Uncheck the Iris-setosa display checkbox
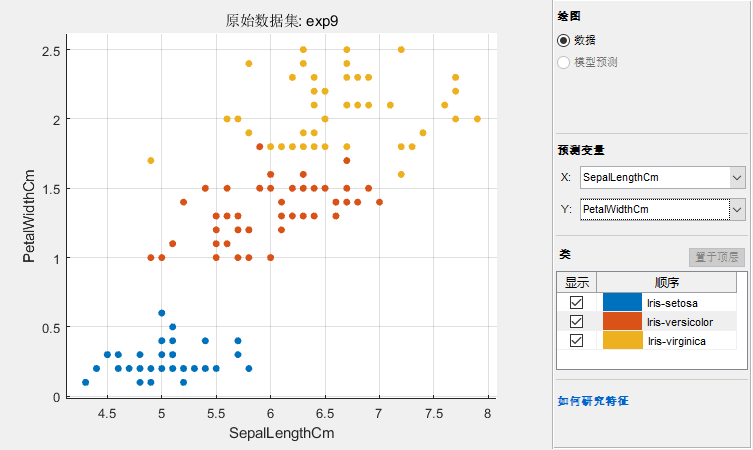Image resolution: width=753 pixels, height=450 pixels. tap(576, 302)
